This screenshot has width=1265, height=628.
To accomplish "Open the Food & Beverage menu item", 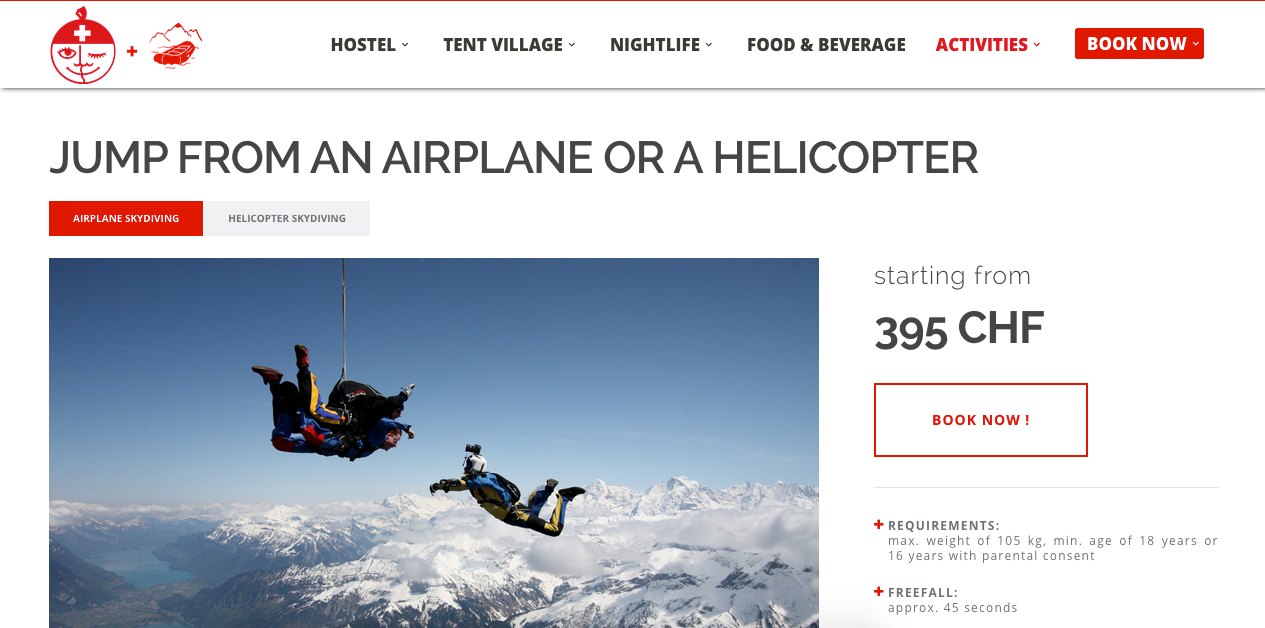I will (x=826, y=44).
